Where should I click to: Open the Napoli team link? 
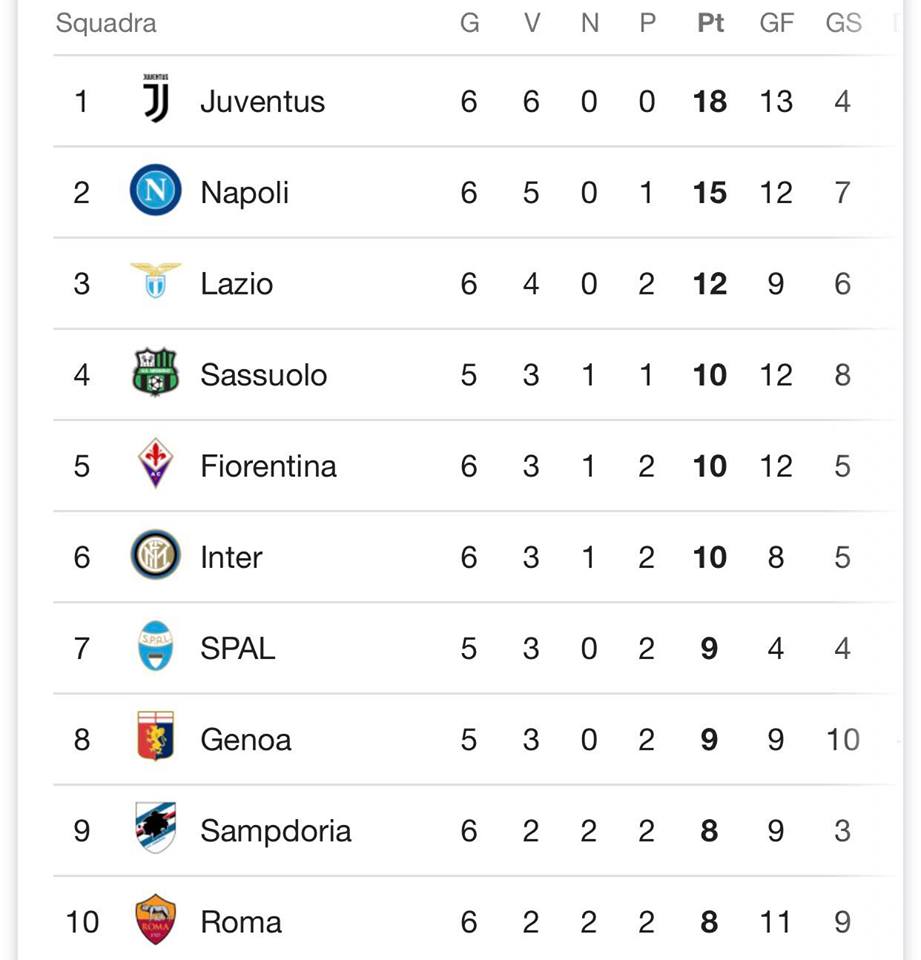pos(244,192)
